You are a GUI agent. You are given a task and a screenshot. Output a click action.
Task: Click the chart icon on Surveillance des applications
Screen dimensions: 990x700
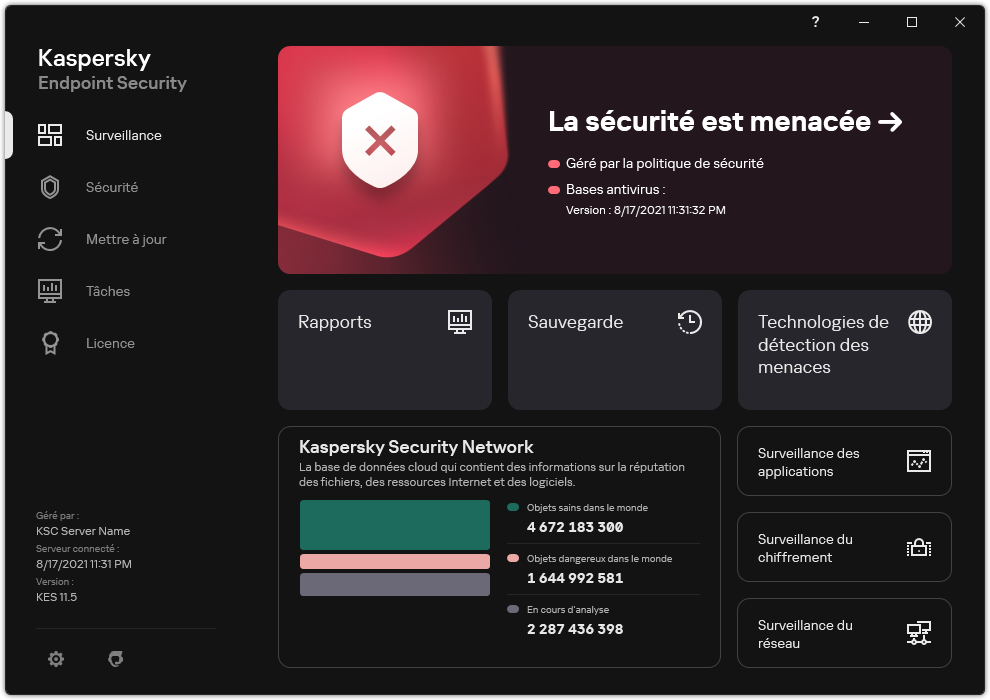coord(919,461)
